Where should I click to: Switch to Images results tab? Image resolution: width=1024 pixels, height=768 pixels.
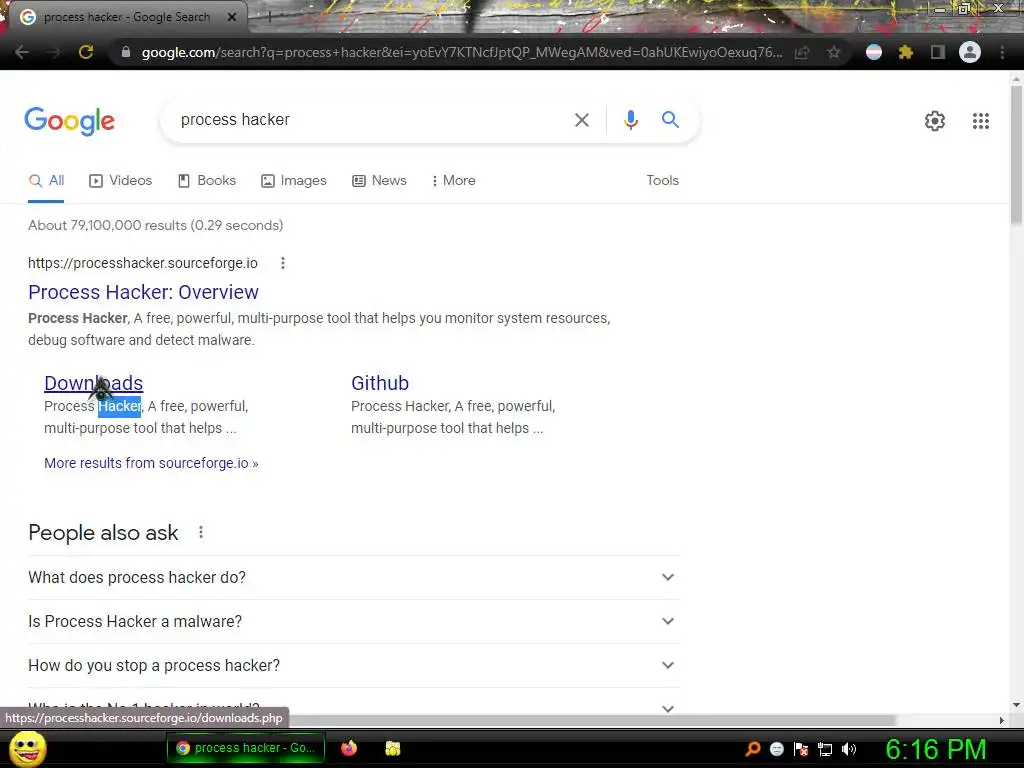(x=294, y=180)
